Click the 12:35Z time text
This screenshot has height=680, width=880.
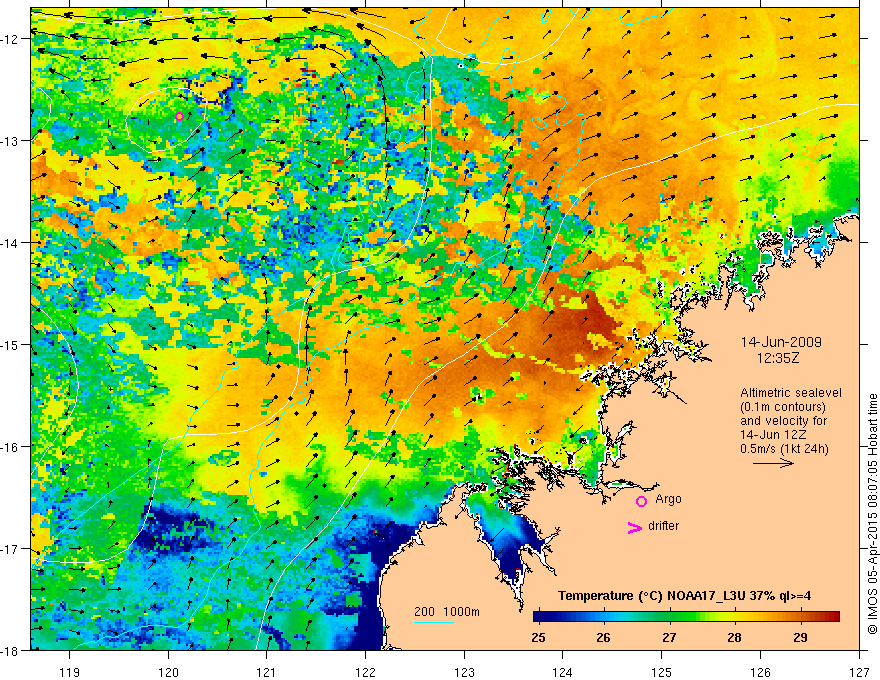click(777, 358)
